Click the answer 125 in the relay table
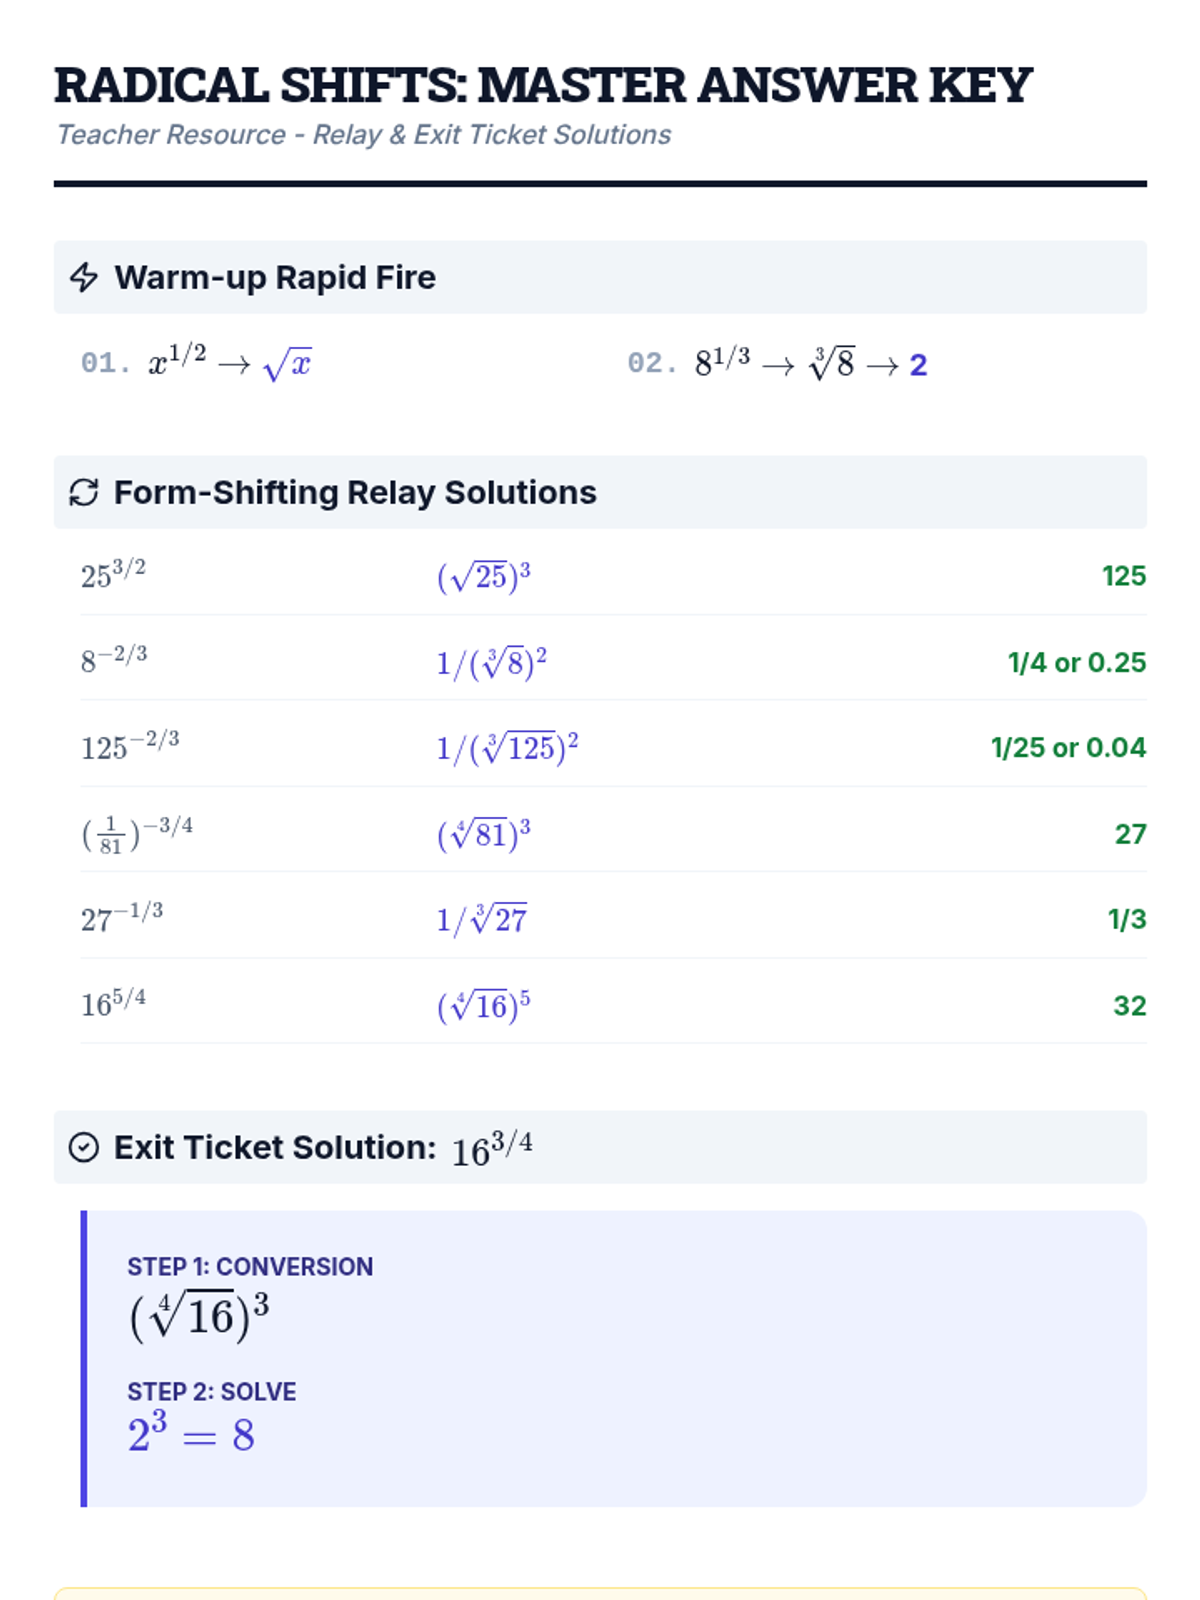The height and width of the screenshot is (1600, 1200). [1123, 576]
